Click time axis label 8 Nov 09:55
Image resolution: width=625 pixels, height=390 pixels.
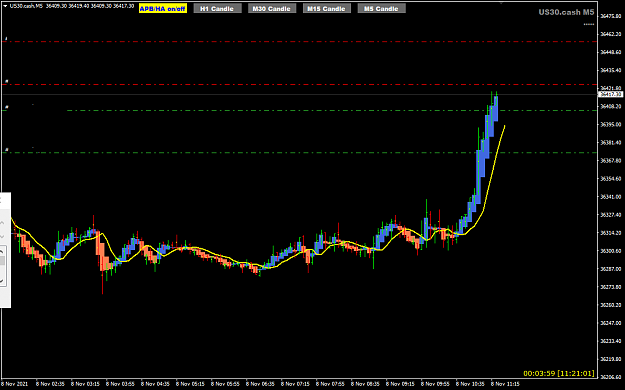[435, 384]
